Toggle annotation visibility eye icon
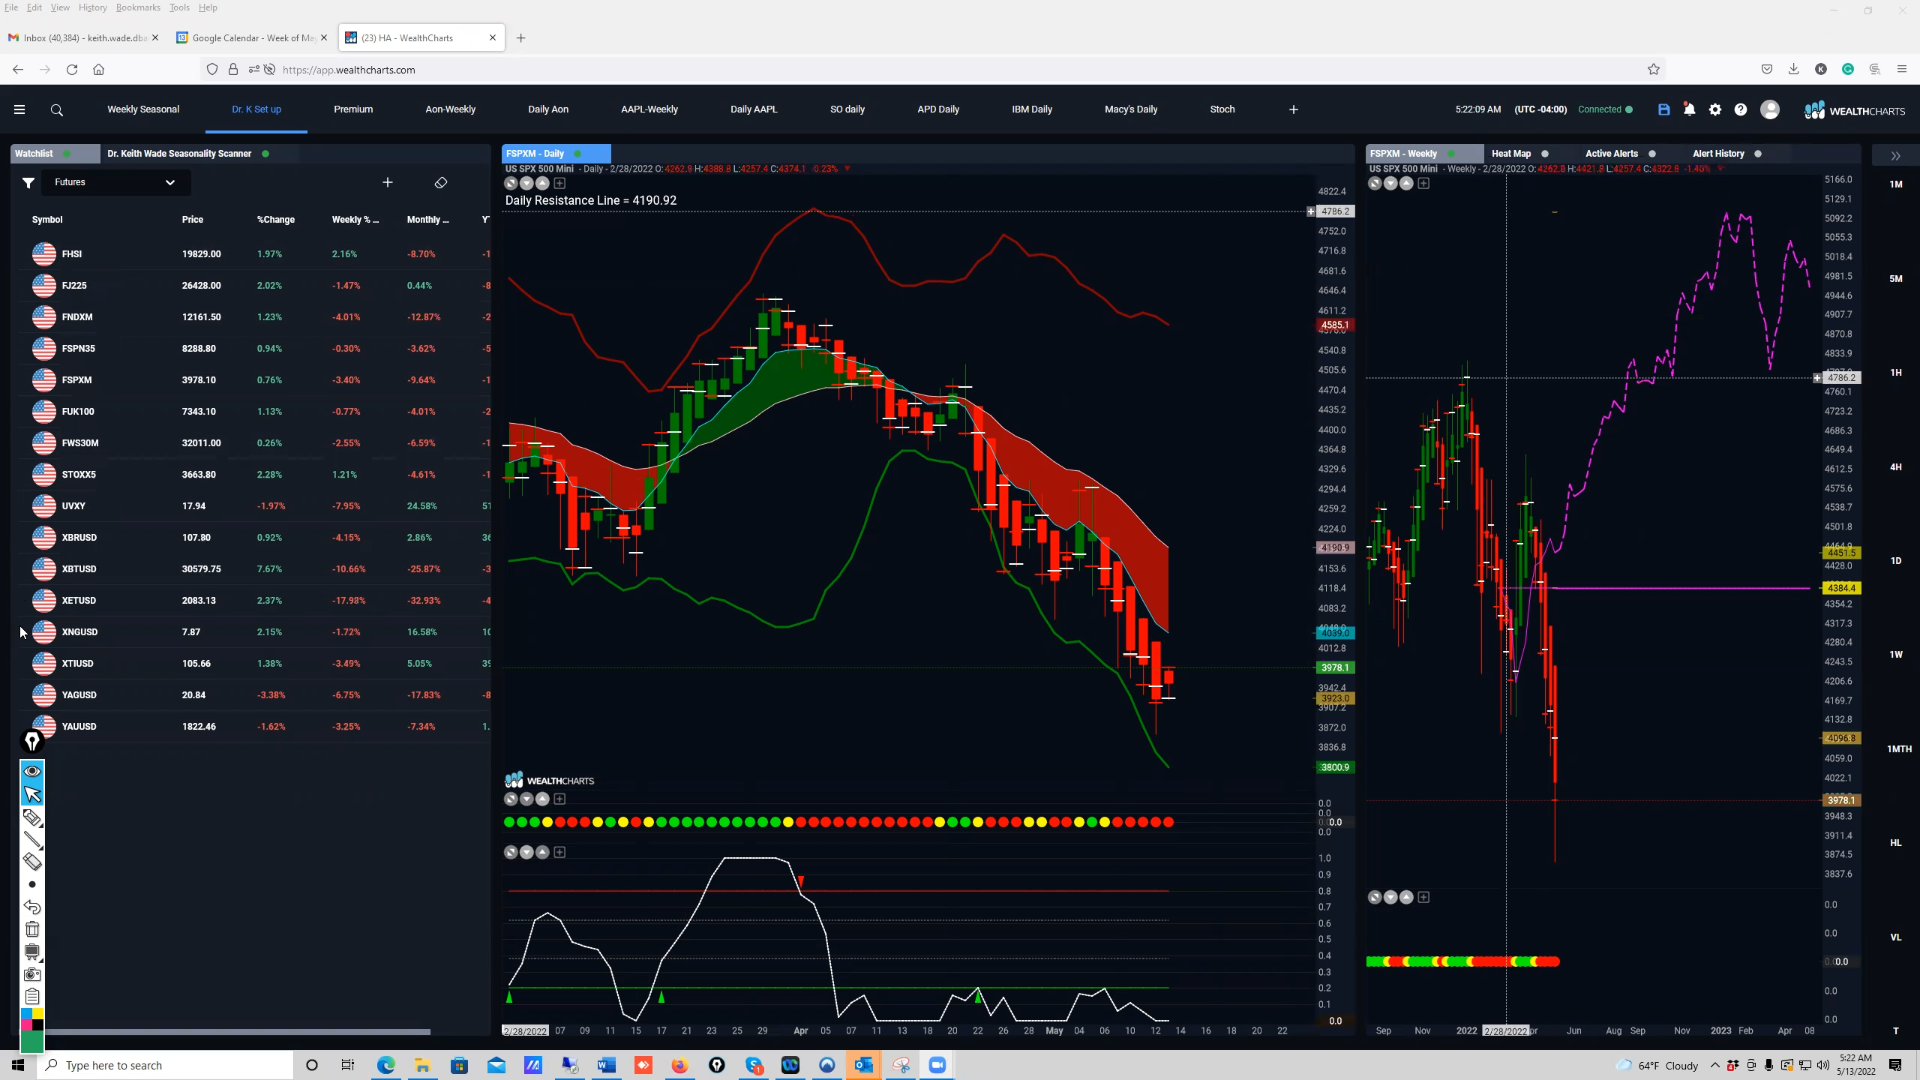 pyautogui.click(x=32, y=771)
